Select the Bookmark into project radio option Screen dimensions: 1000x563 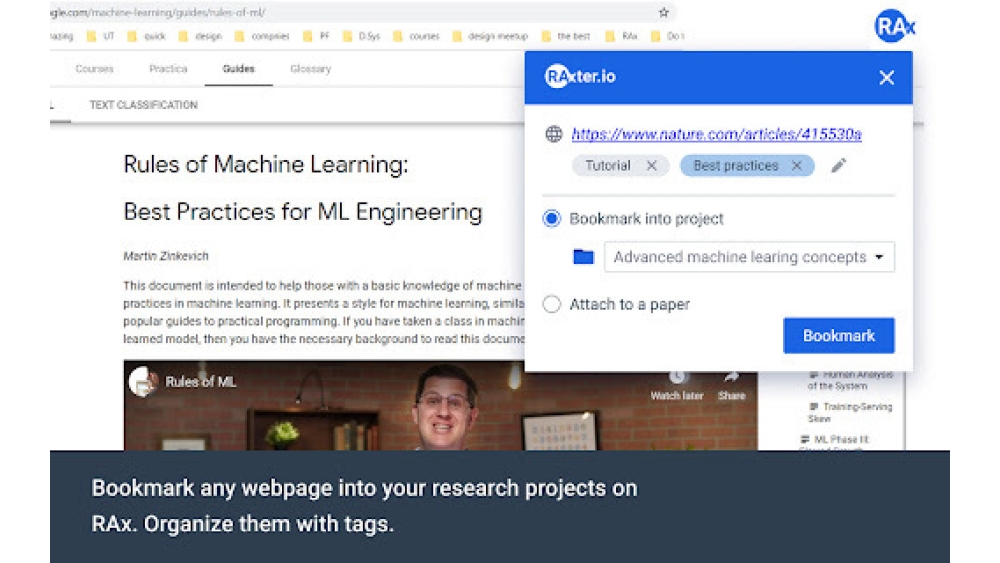point(552,219)
